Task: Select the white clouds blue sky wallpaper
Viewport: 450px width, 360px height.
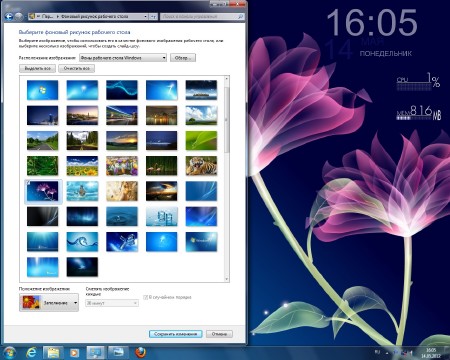Action: pyautogui.click(x=201, y=115)
